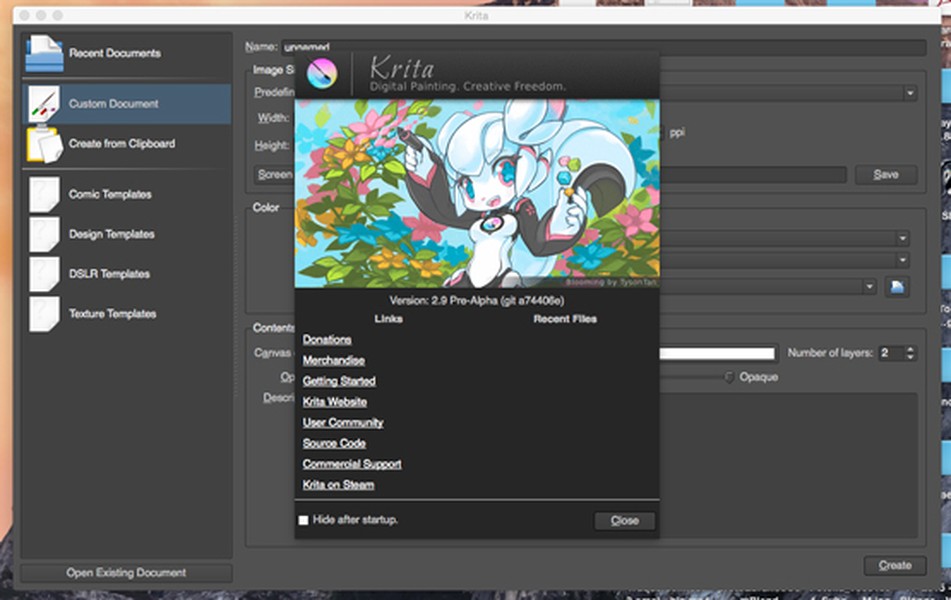Select the DSLR Templates icon
Image resolution: width=951 pixels, height=600 pixels.
coord(43,274)
